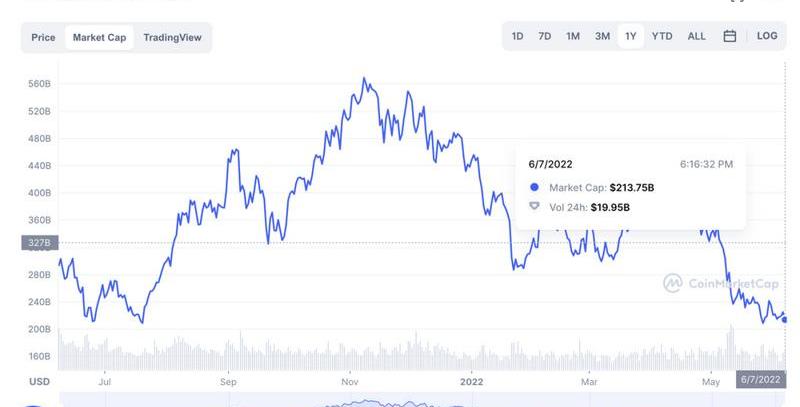Switch to the Price tab
800x407 pixels.
[43, 38]
